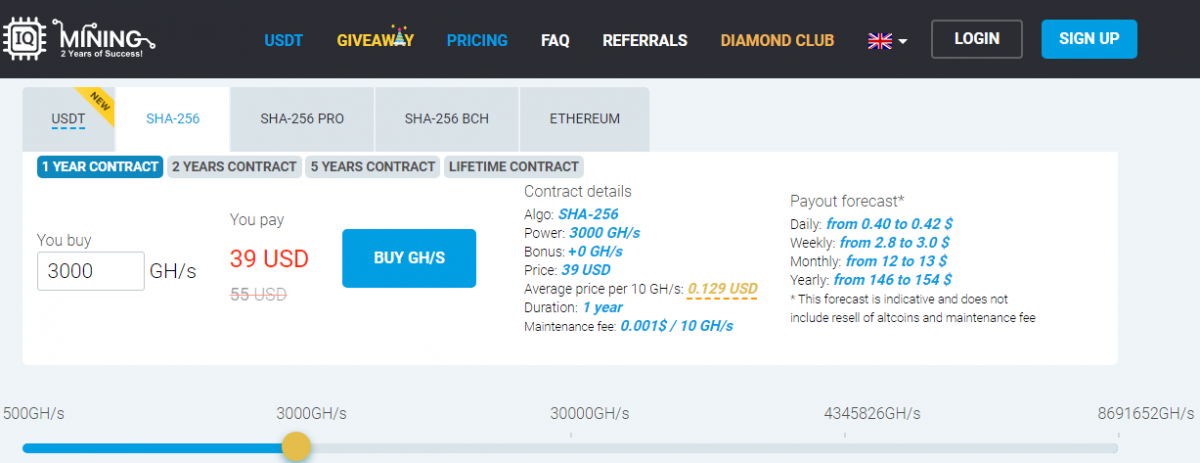
Task: Click the yellow hashrate slider handle
Action: [296, 446]
